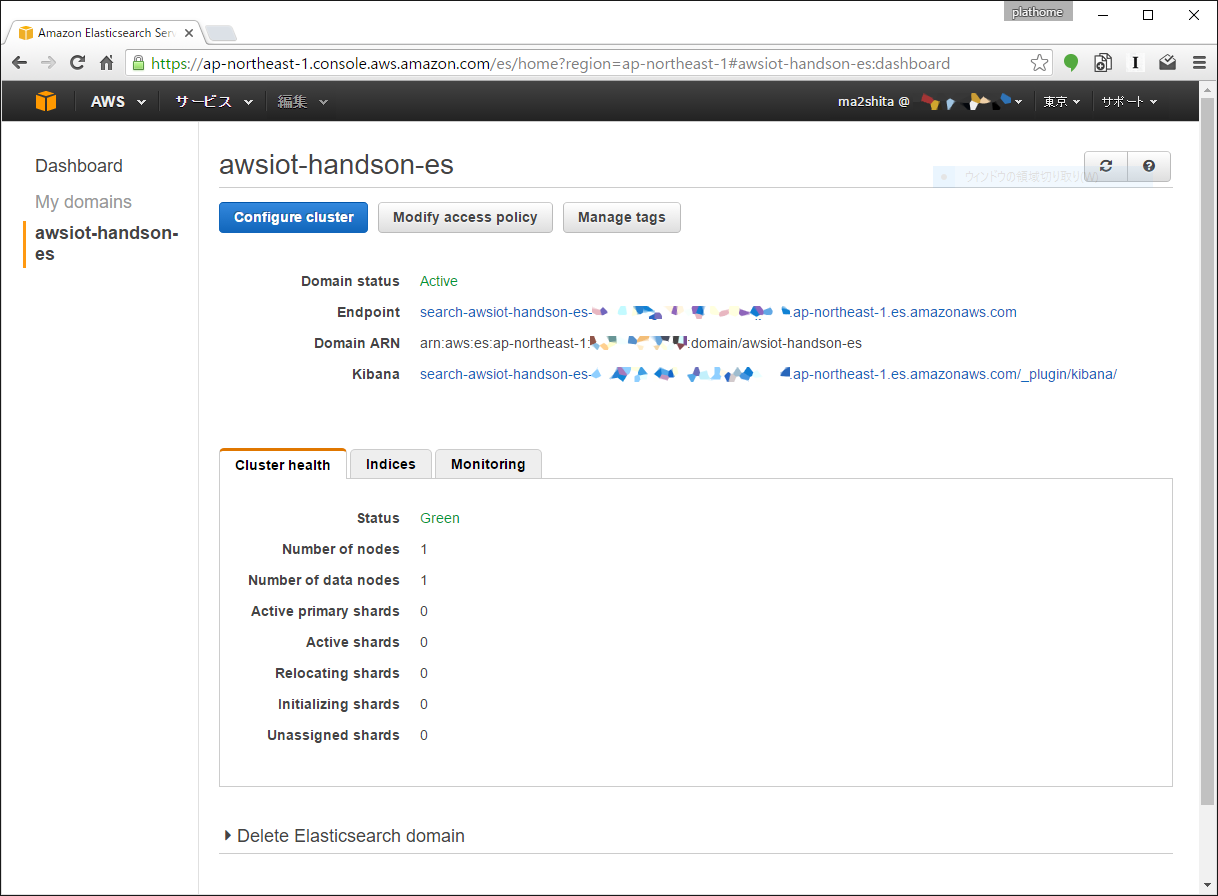The width and height of the screenshot is (1218, 896).
Task: Open browser home page icon
Action: tap(106, 63)
